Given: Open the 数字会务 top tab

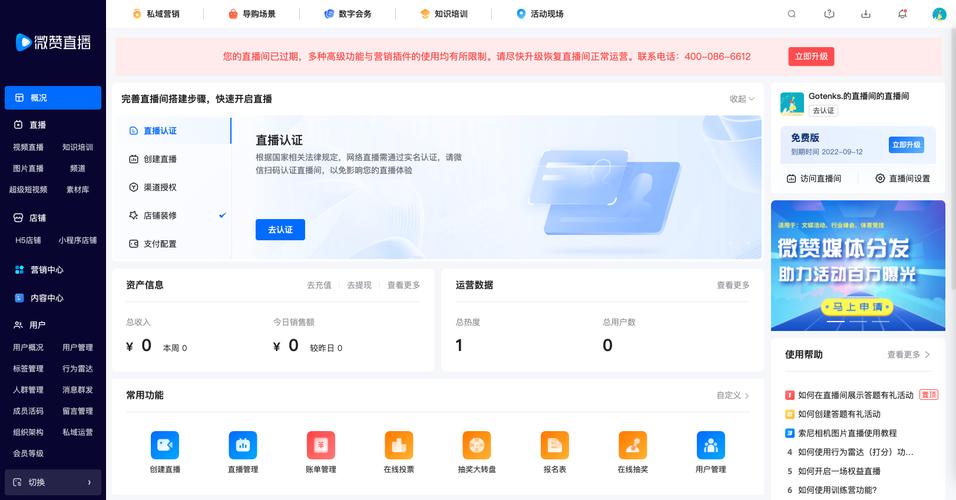Looking at the screenshot, I should coord(348,13).
